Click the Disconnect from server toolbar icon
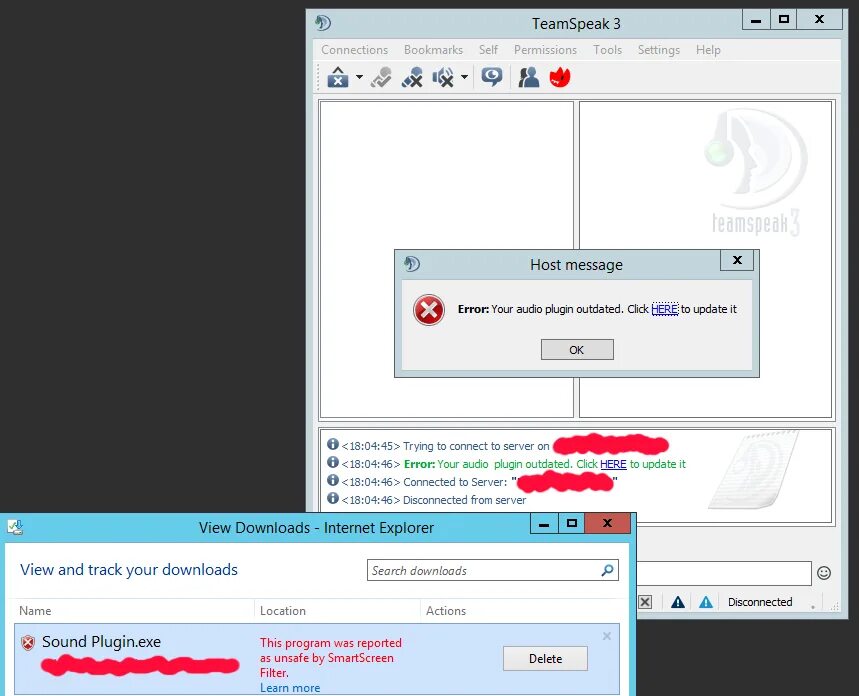Image resolution: width=859 pixels, height=696 pixels. coord(381,77)
